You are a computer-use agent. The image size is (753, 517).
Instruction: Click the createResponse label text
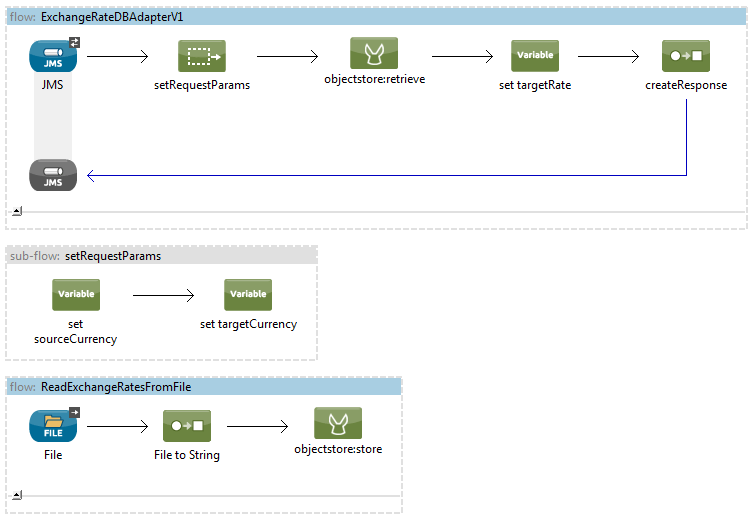[685, 86]
